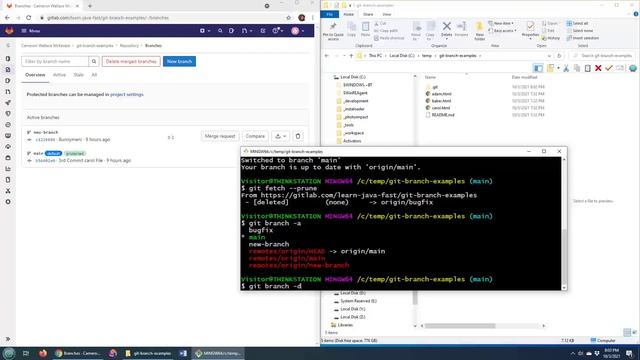This screenshot has width=640, height=360.
Task: Click Security shield icon in GitLab sidebar
Action: pyautogui.click(x=8, y=114)
